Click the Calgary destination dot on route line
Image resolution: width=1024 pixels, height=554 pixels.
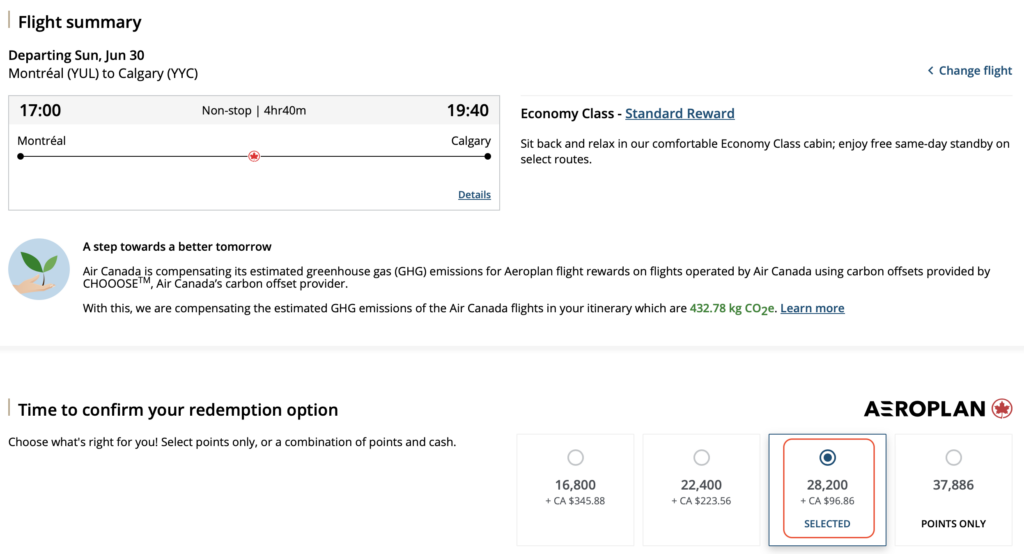tap(488, 156)
